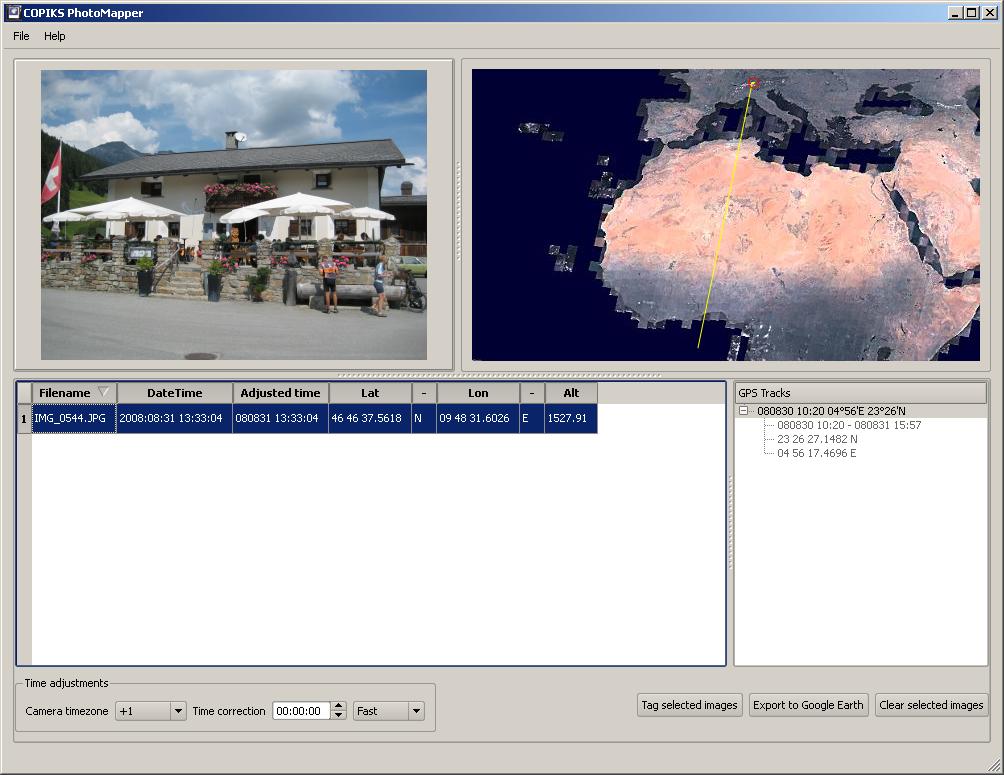
Task: Click the COPIKS PhotoMapper title bar icon
Action: click(13, 13)
